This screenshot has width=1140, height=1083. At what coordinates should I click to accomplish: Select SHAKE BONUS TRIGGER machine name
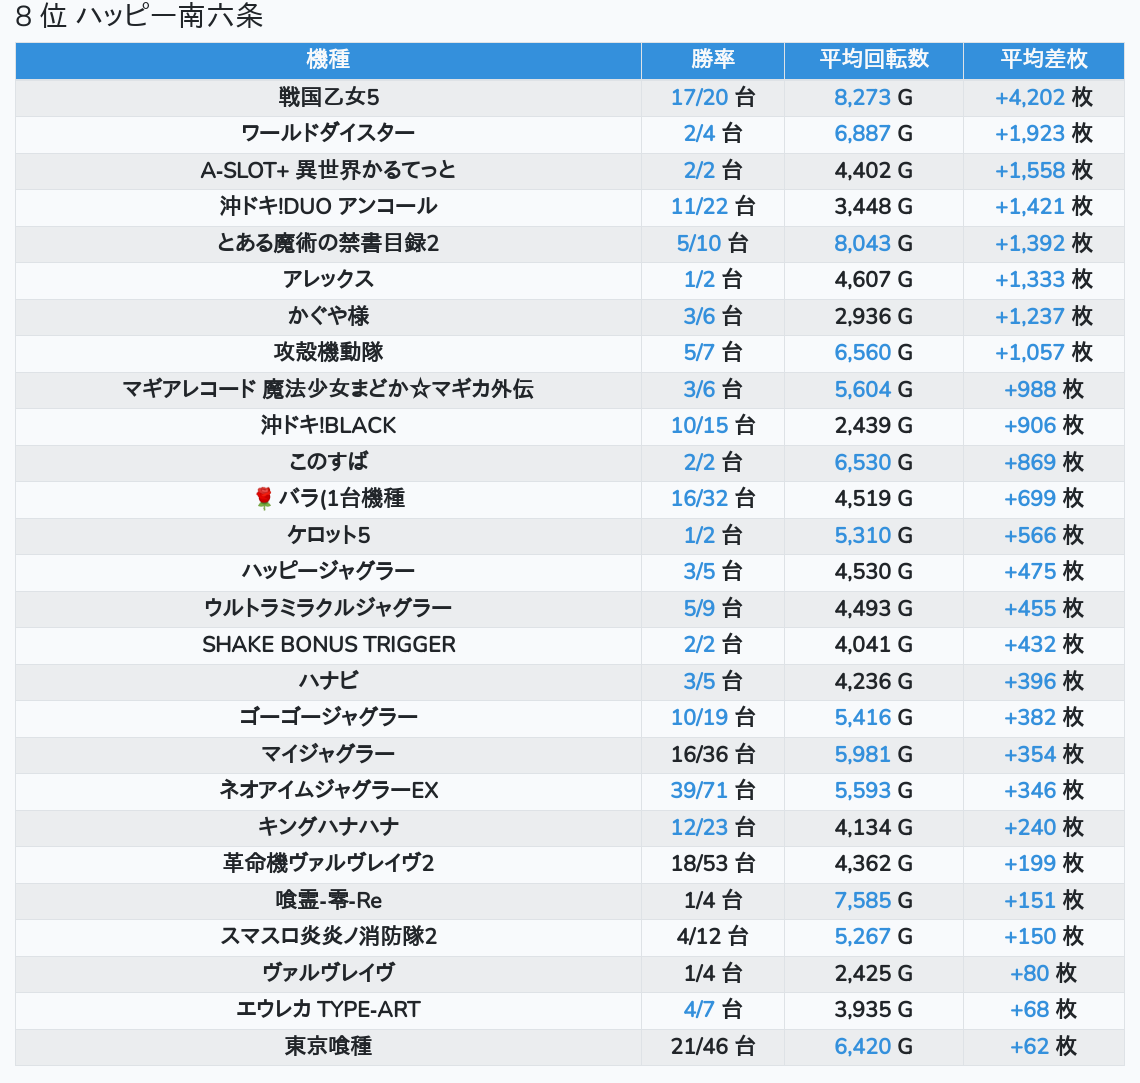pos(329,644)
